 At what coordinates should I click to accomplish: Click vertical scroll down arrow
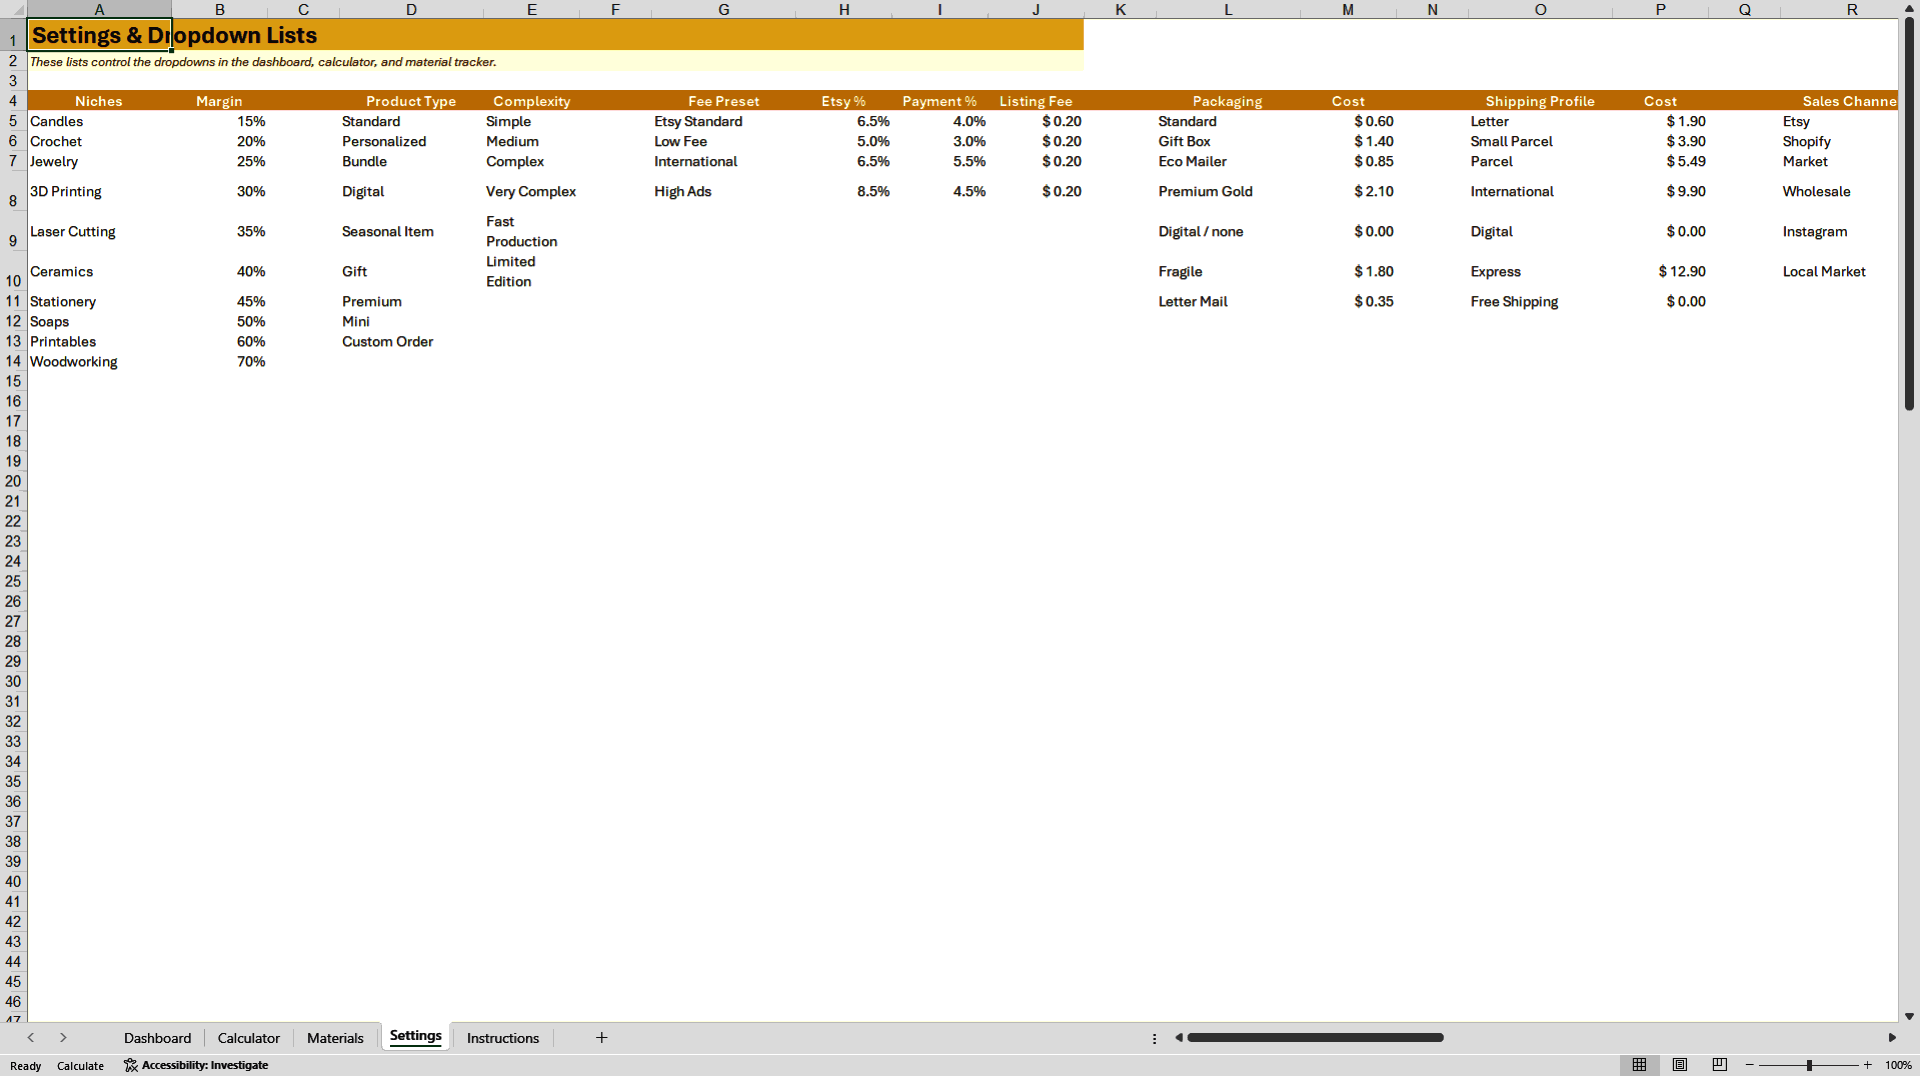coord(1909,1016)
